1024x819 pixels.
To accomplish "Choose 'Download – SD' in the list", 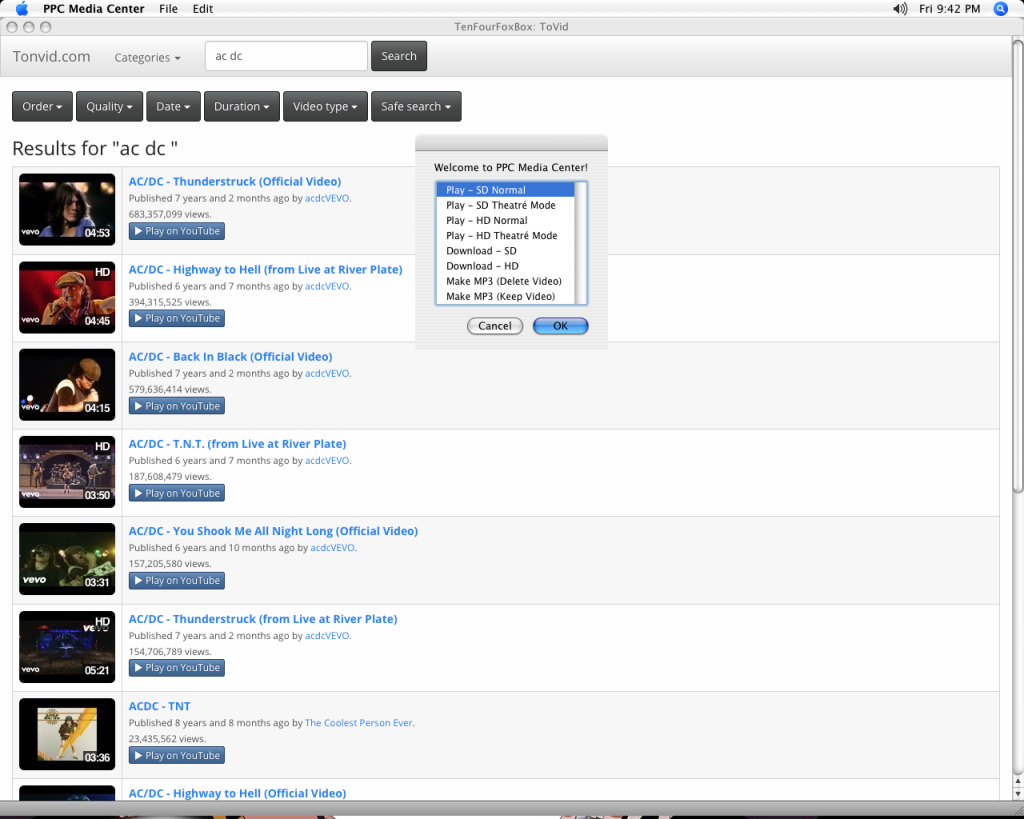I will click(x=505, y=251).
